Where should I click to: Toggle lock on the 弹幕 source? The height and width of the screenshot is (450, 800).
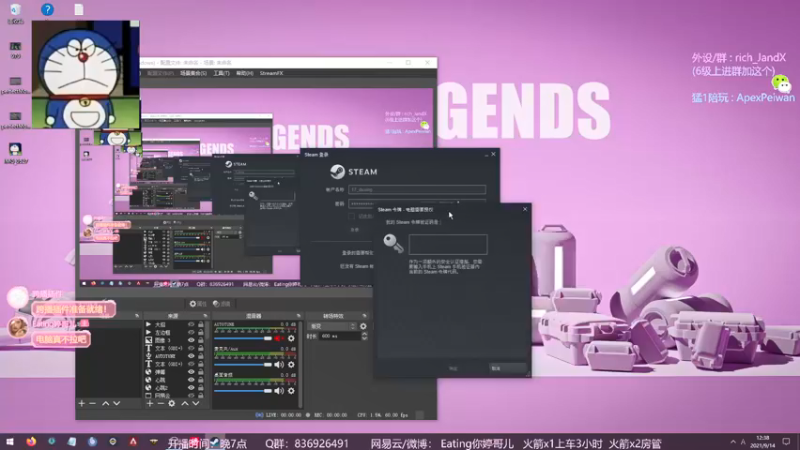tap(201, 372)
